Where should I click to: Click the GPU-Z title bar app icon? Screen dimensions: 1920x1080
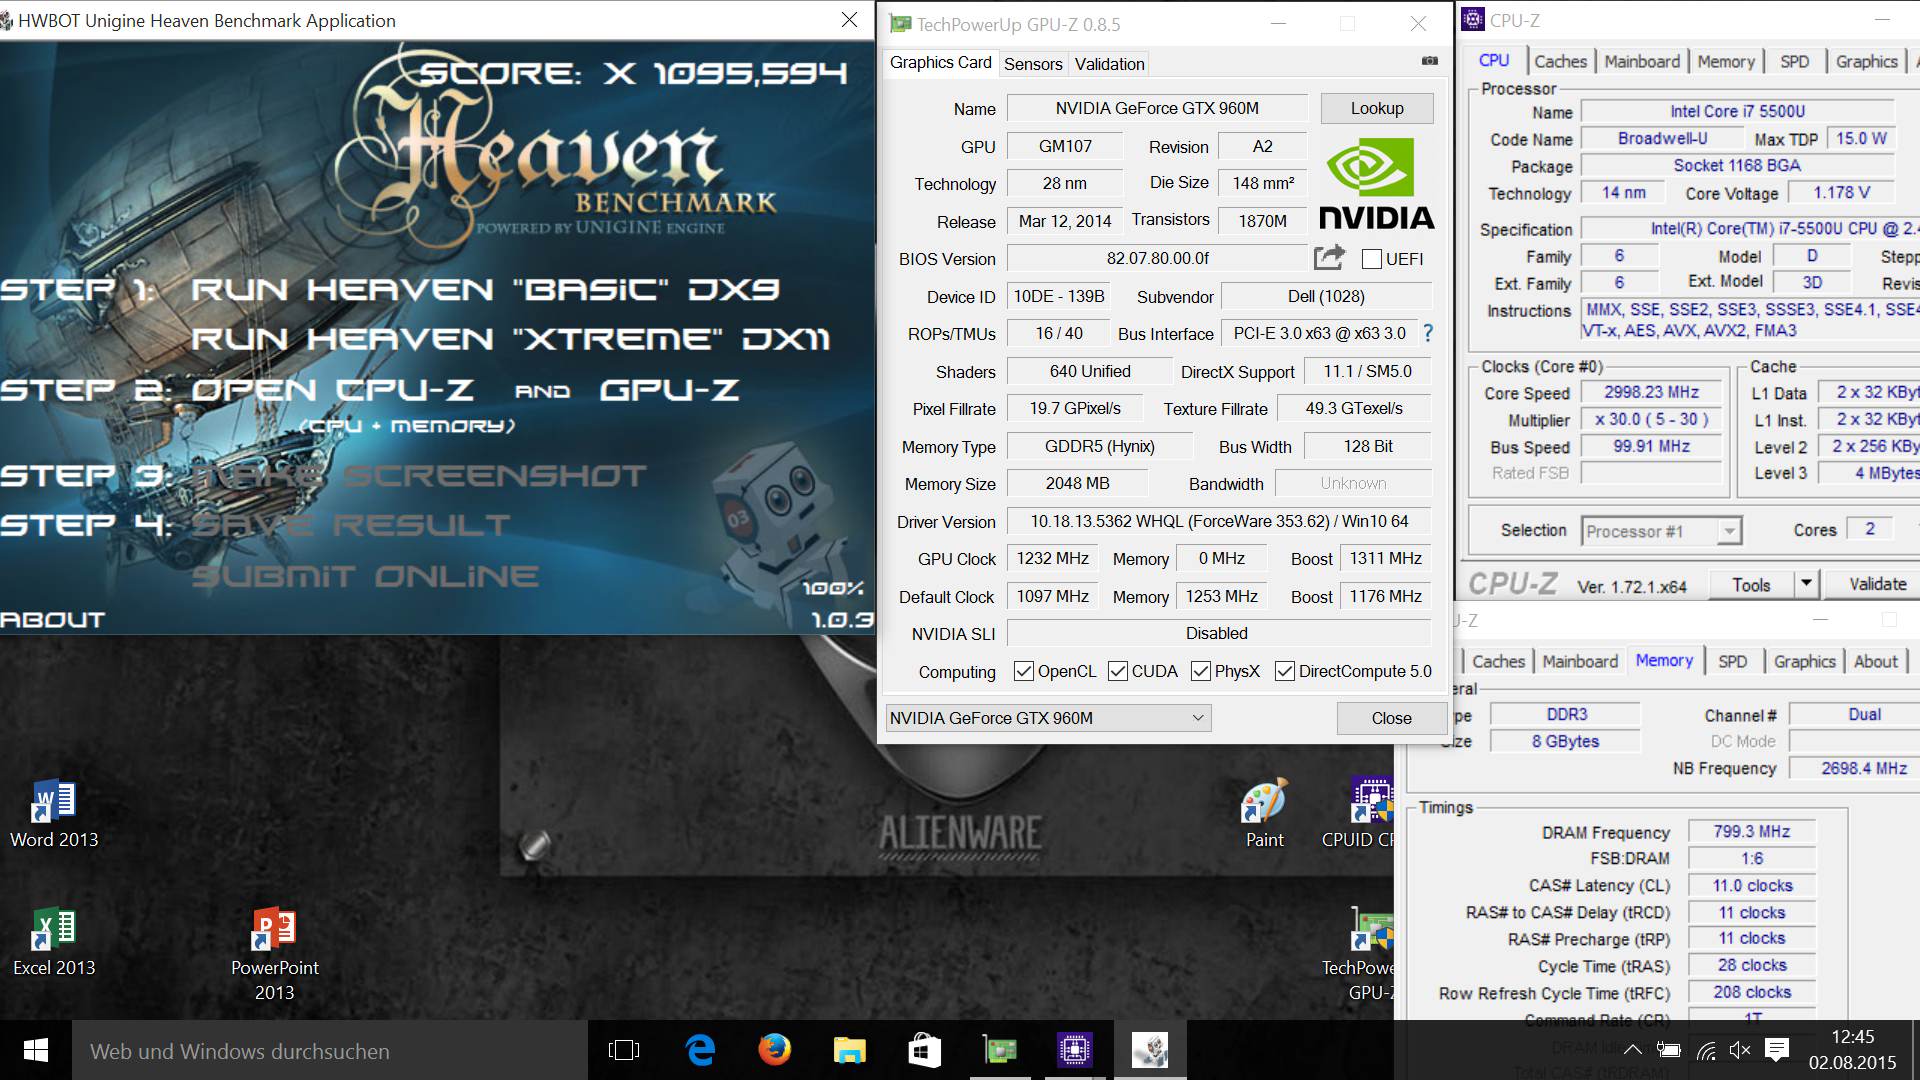point(900,23)
